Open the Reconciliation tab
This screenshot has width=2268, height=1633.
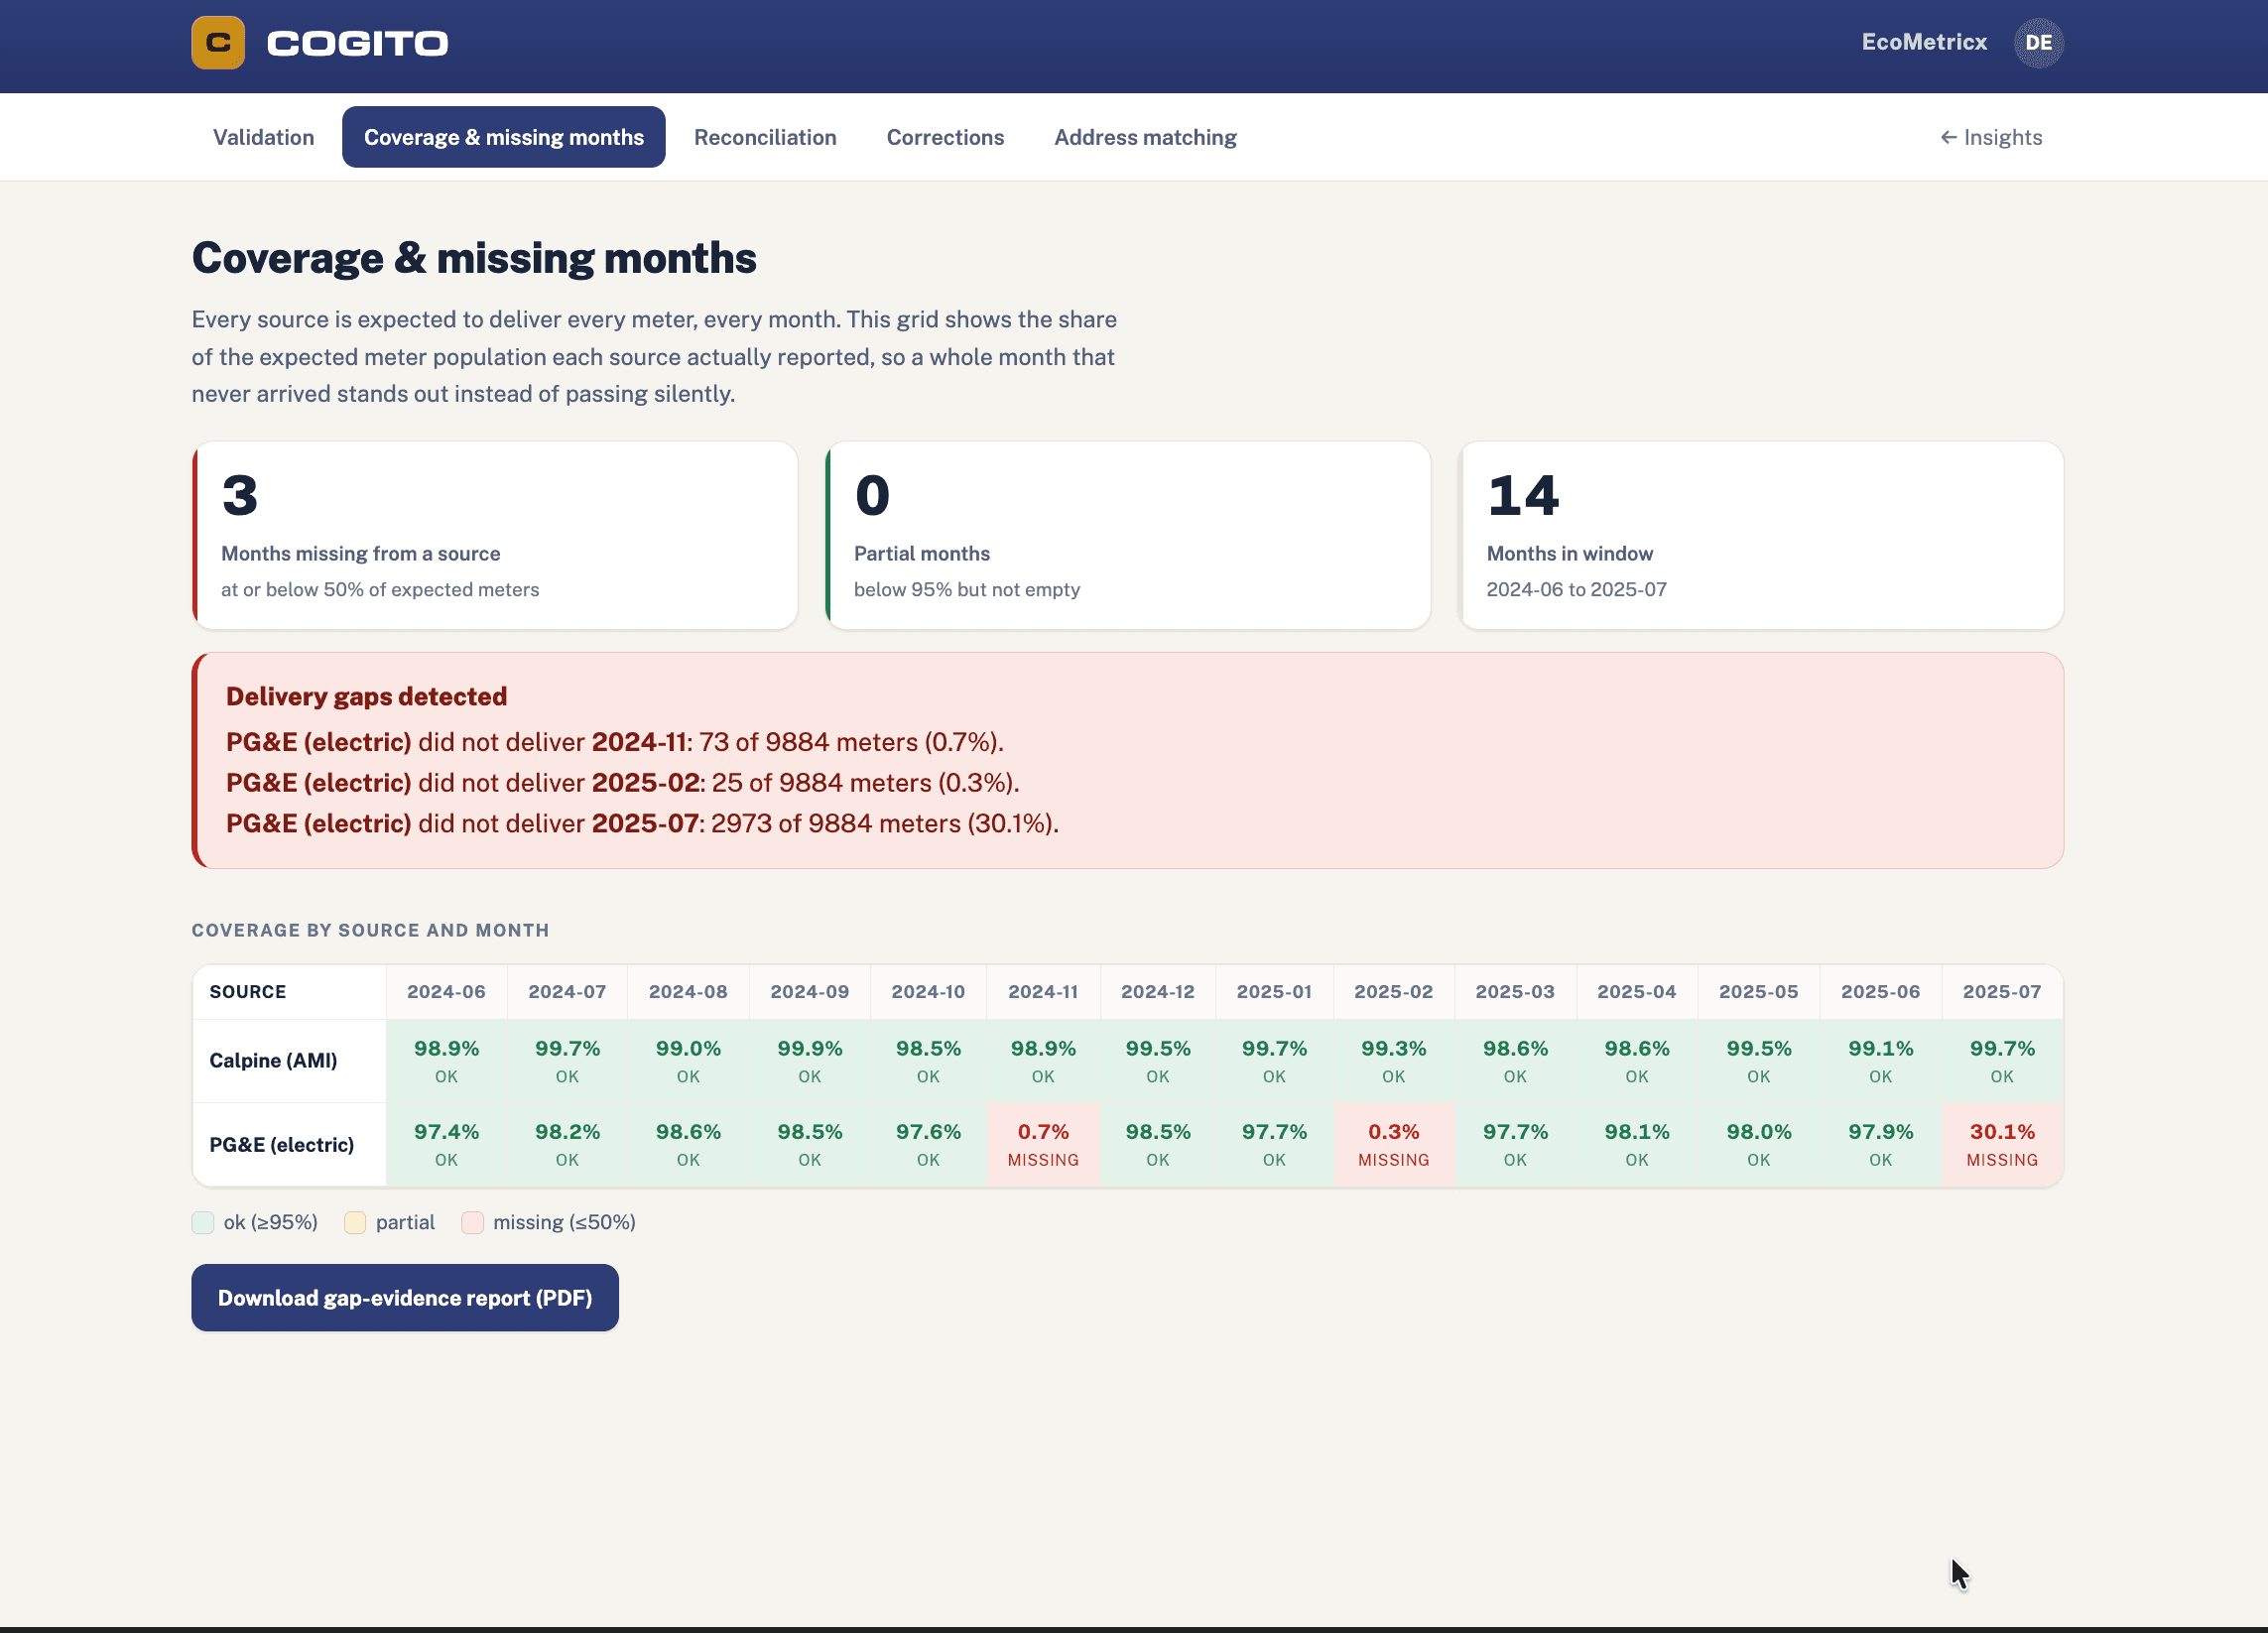765,137
